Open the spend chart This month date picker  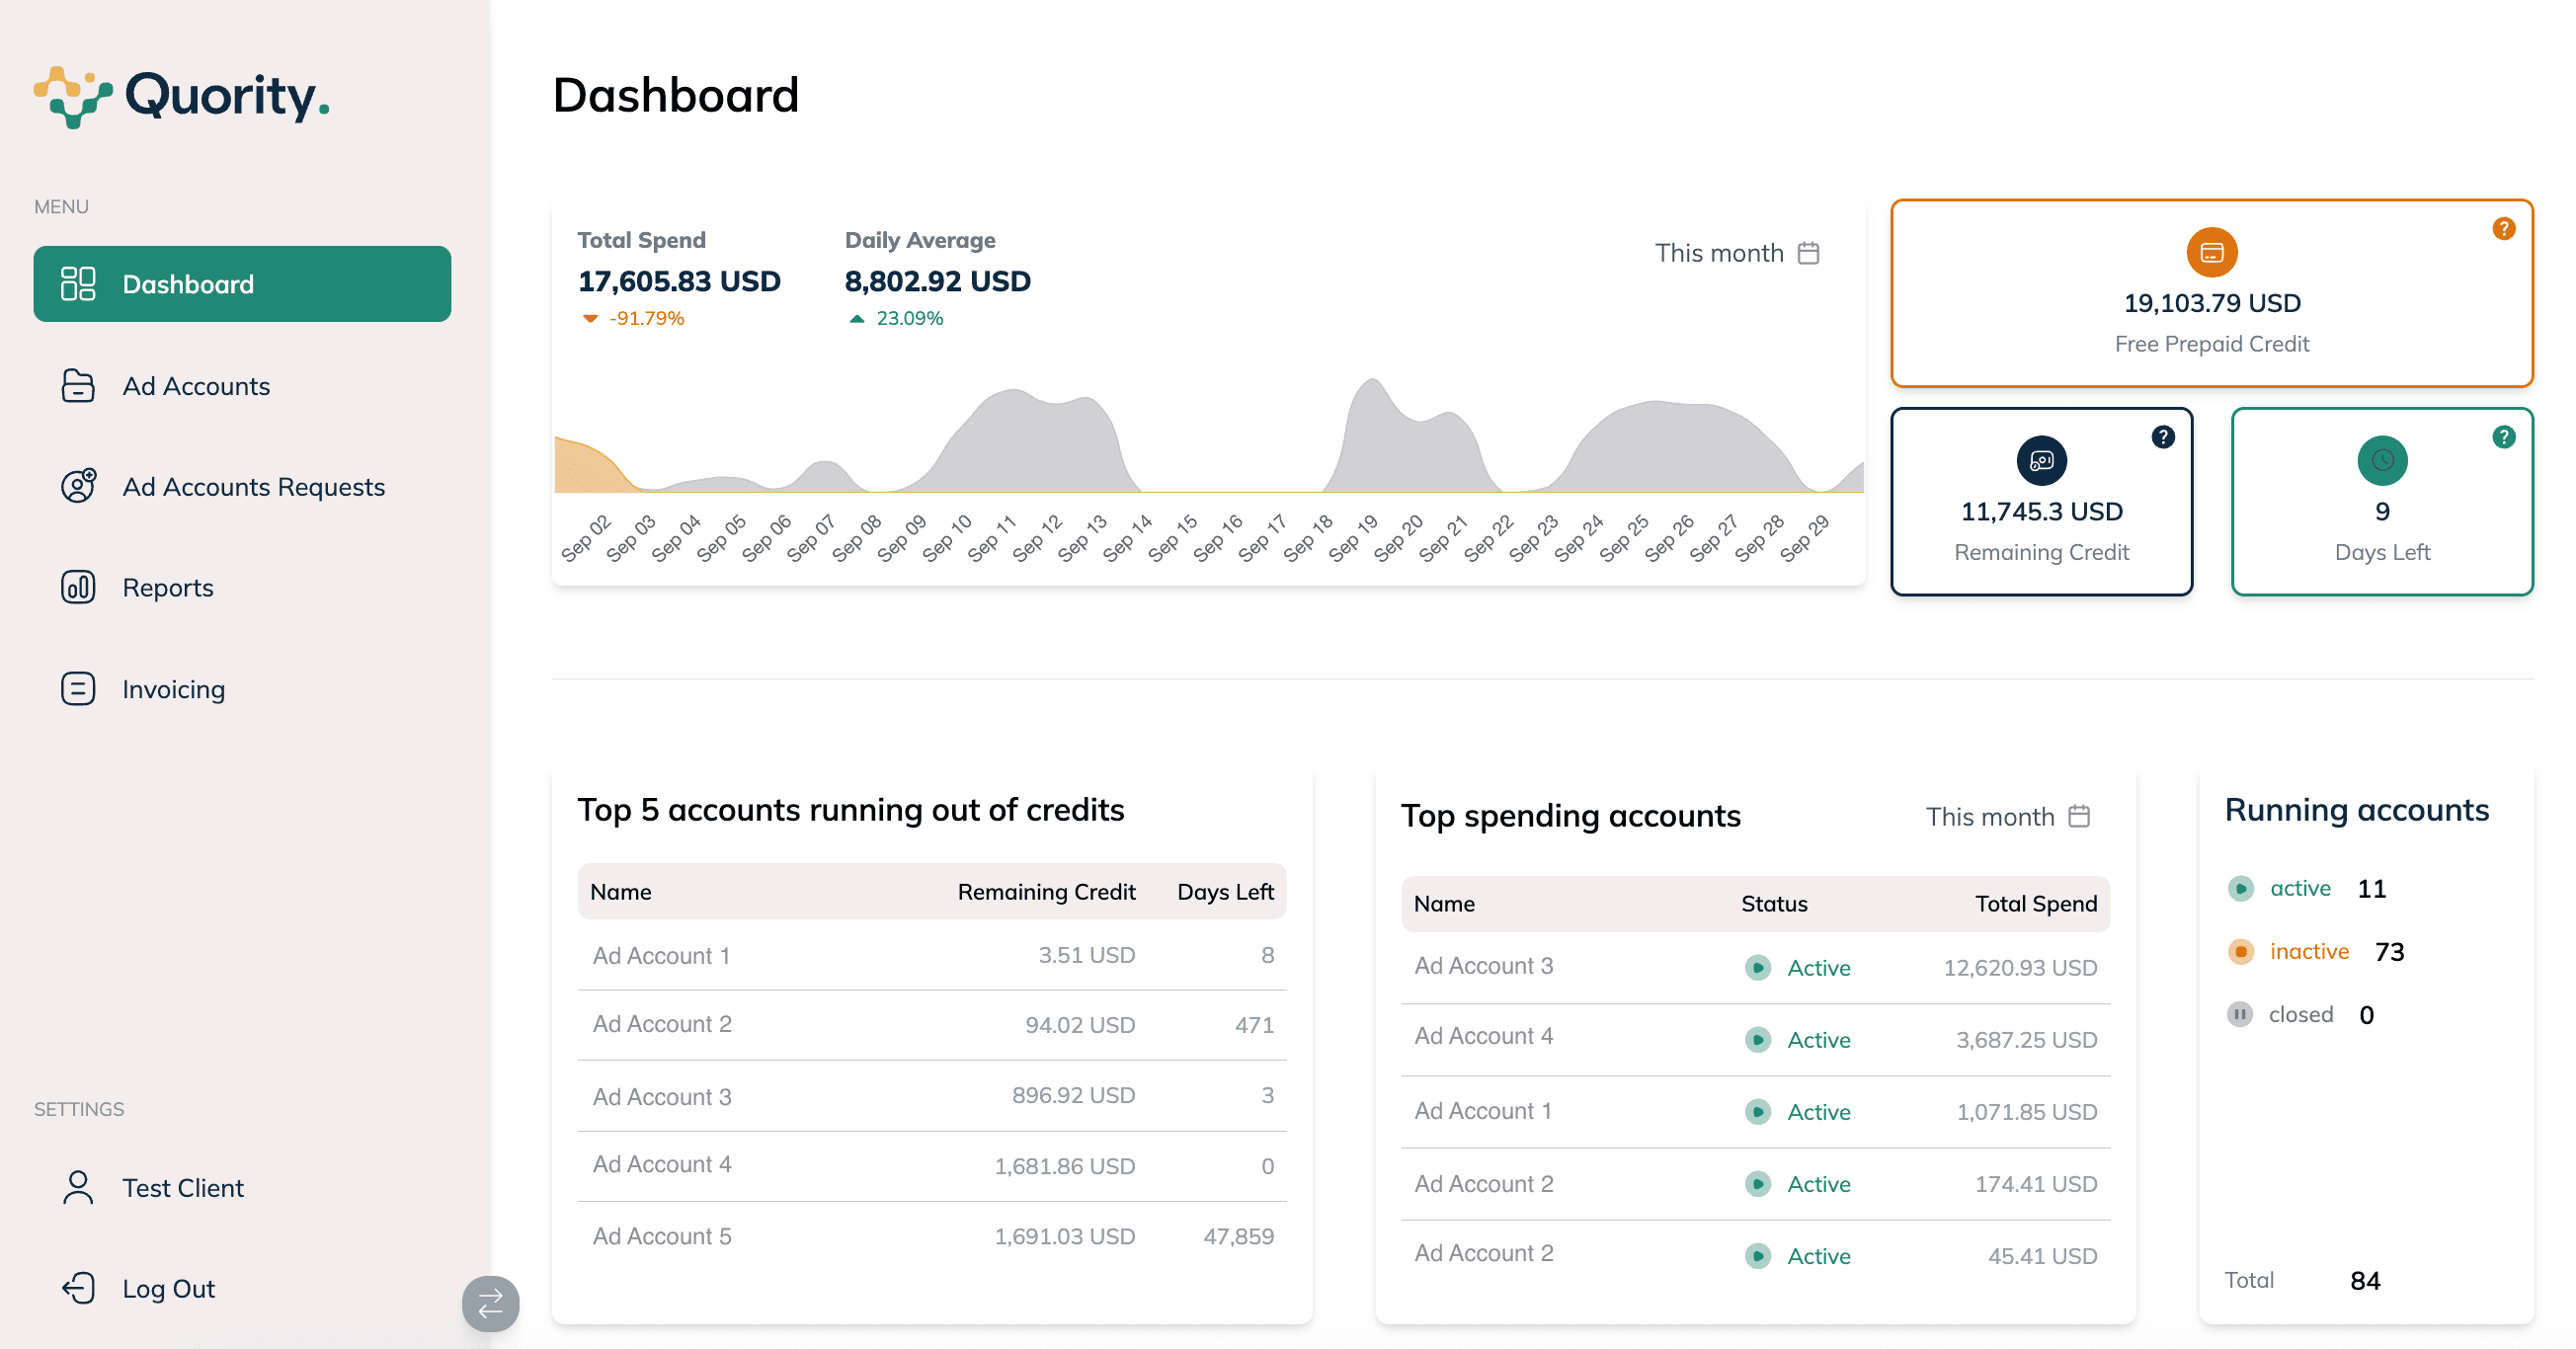tap(1736, 253)
